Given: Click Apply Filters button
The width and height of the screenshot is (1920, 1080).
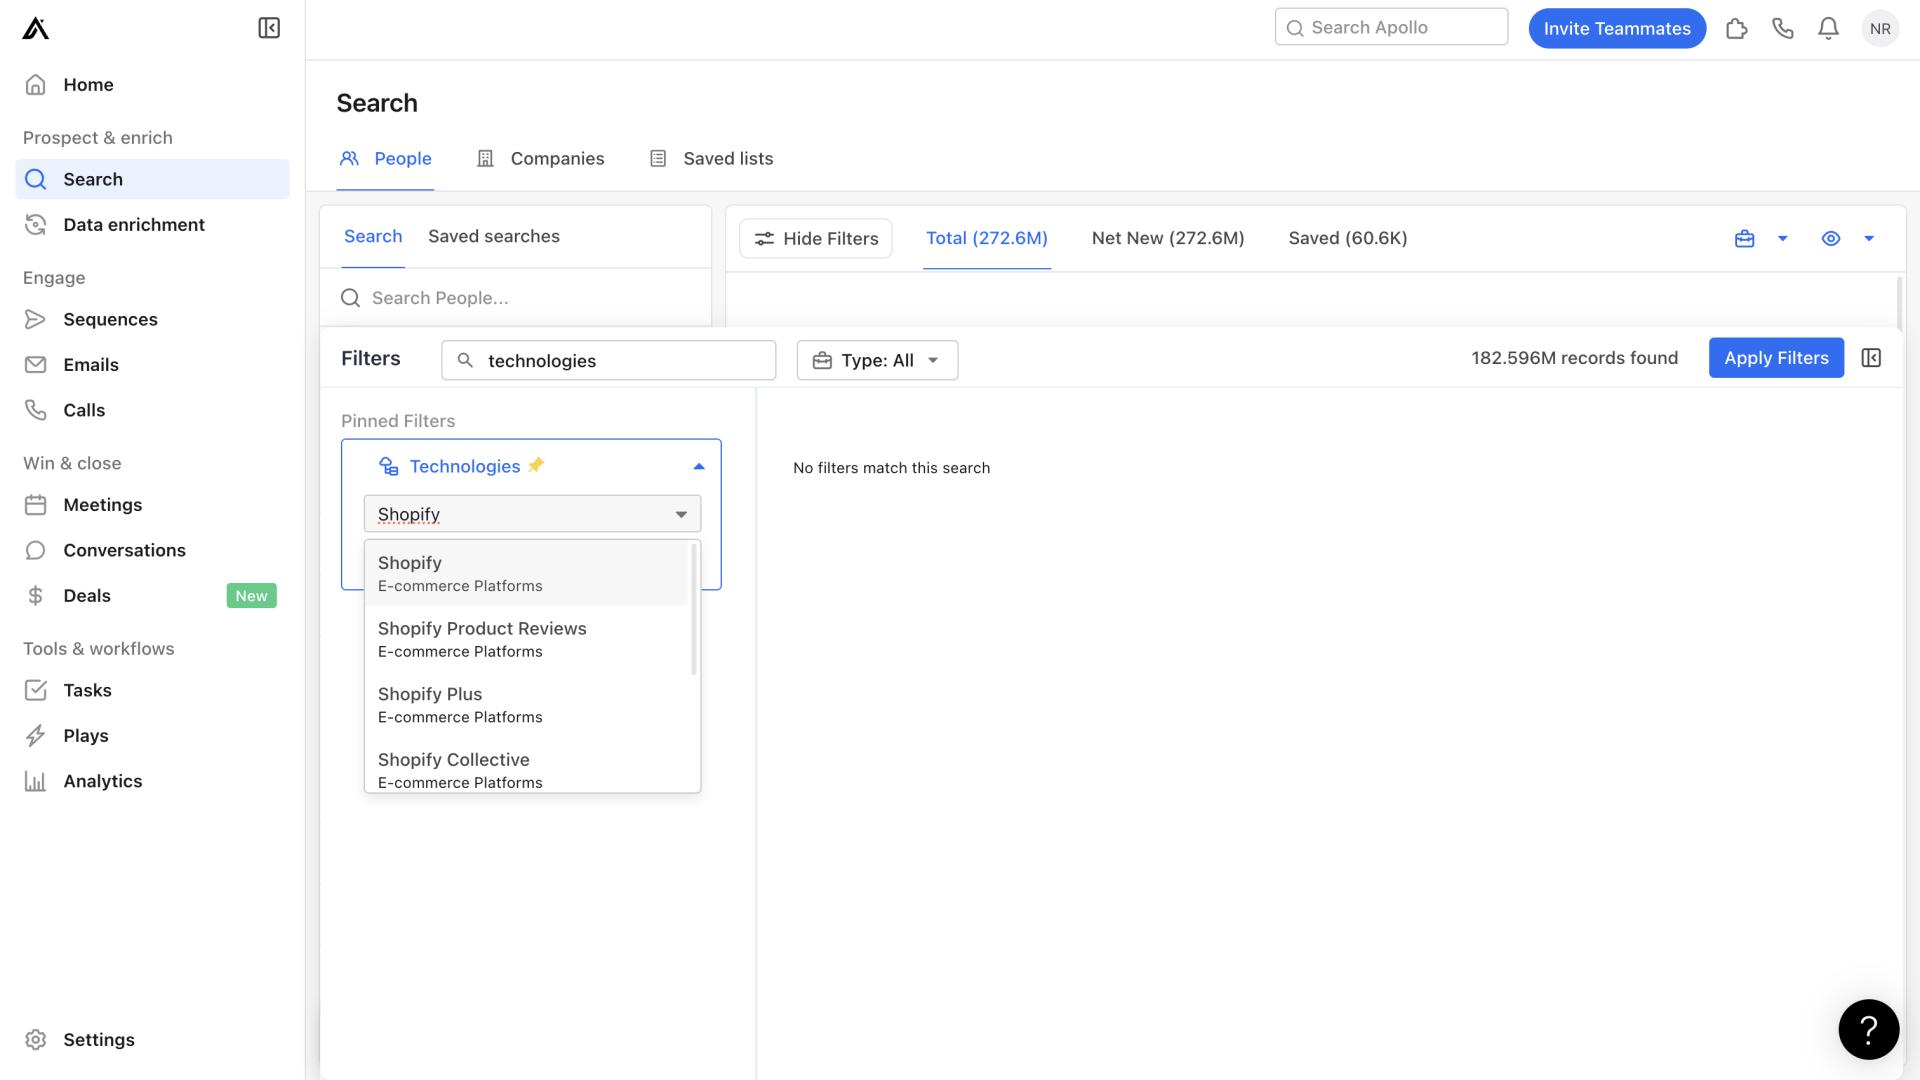Looking at the screenshot, I should tap(1776, 358).
